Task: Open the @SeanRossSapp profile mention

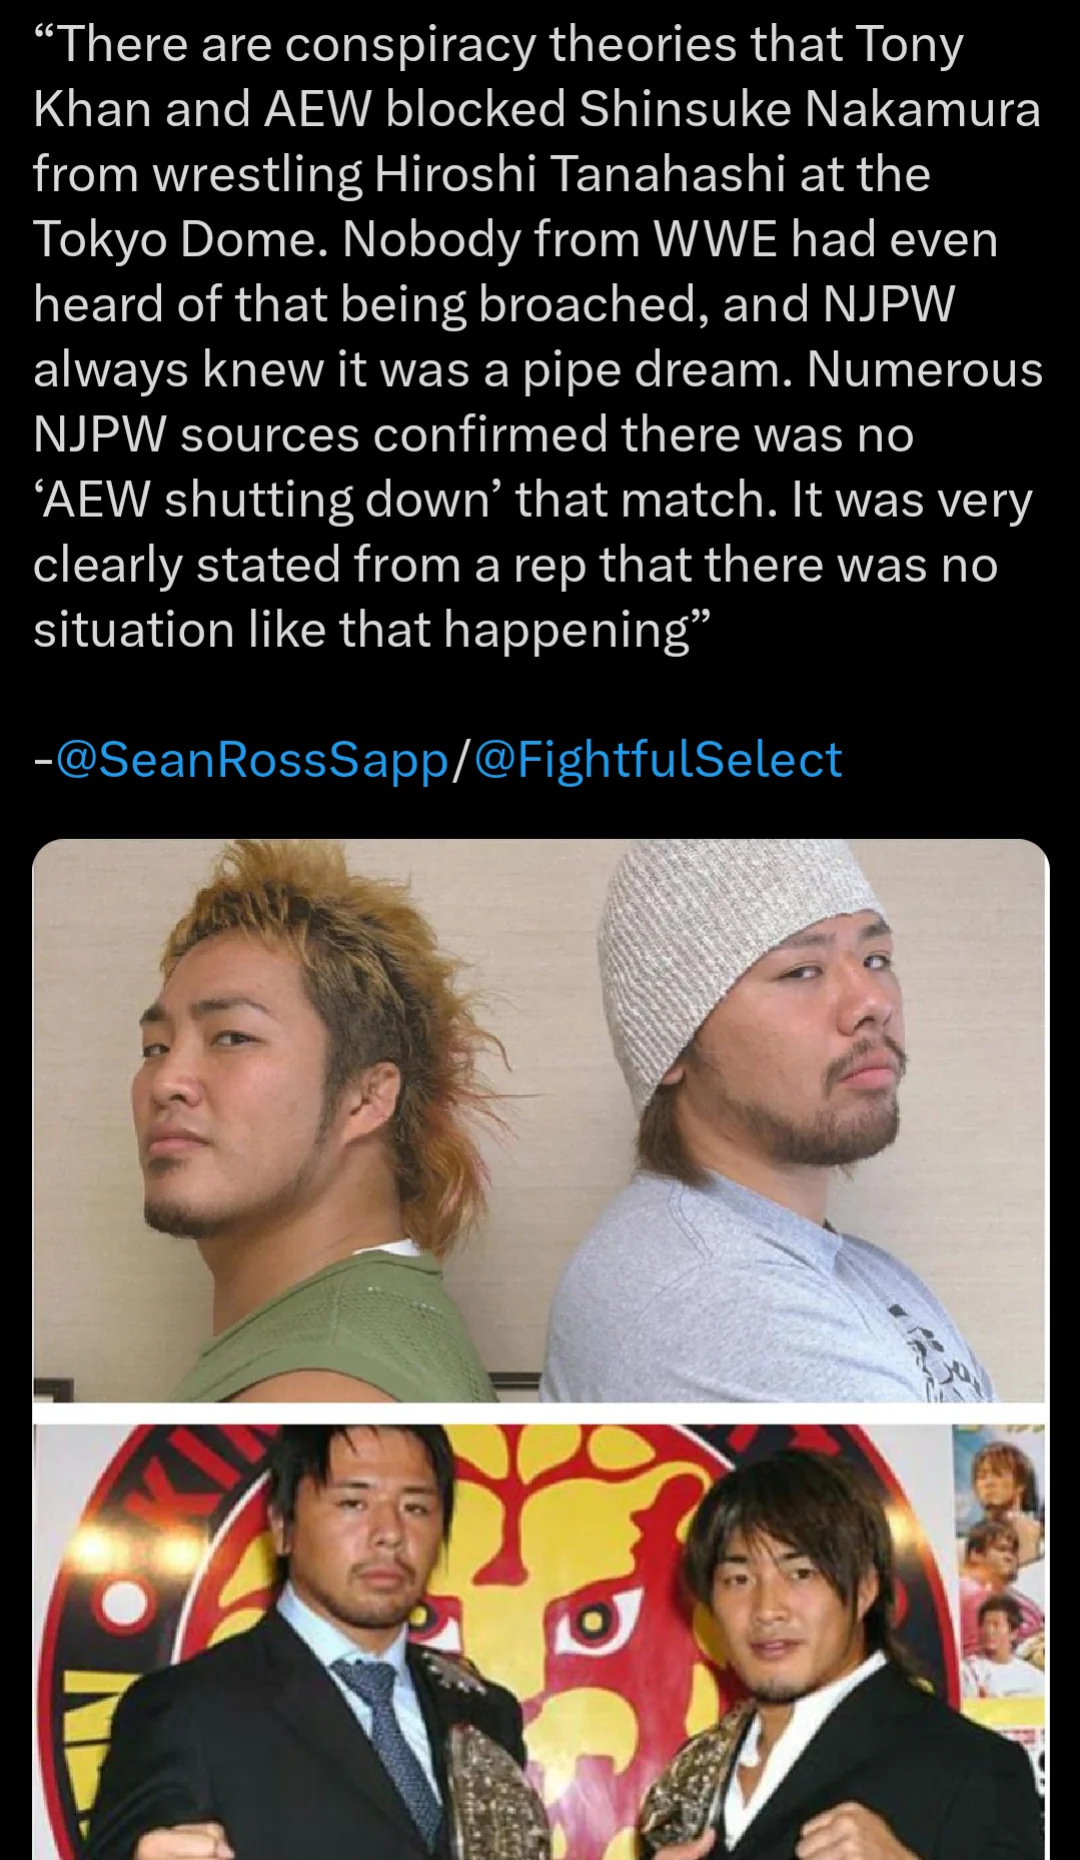Action: point(252,760)
